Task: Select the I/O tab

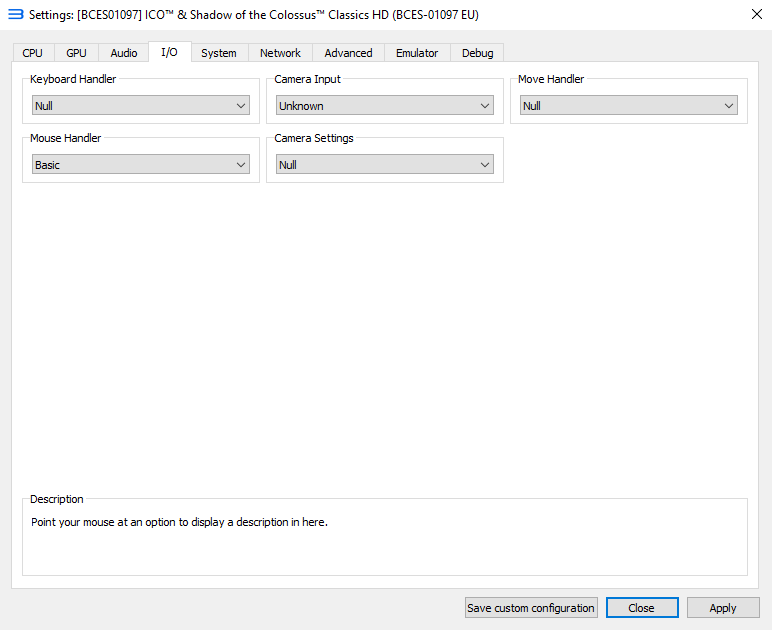Action: point(170,52)
